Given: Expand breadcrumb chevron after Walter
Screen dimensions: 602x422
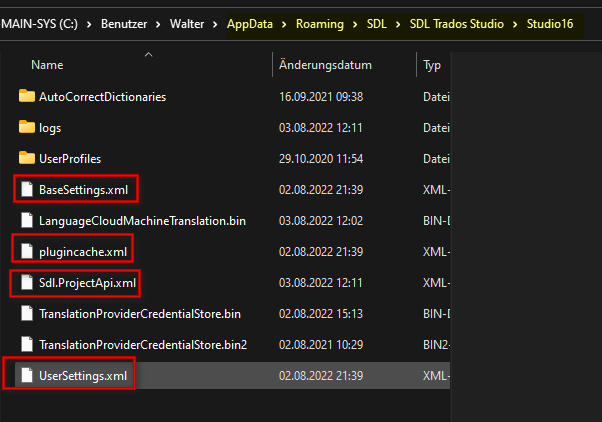Looking at the screenshot, I should (x=215, y=25).
